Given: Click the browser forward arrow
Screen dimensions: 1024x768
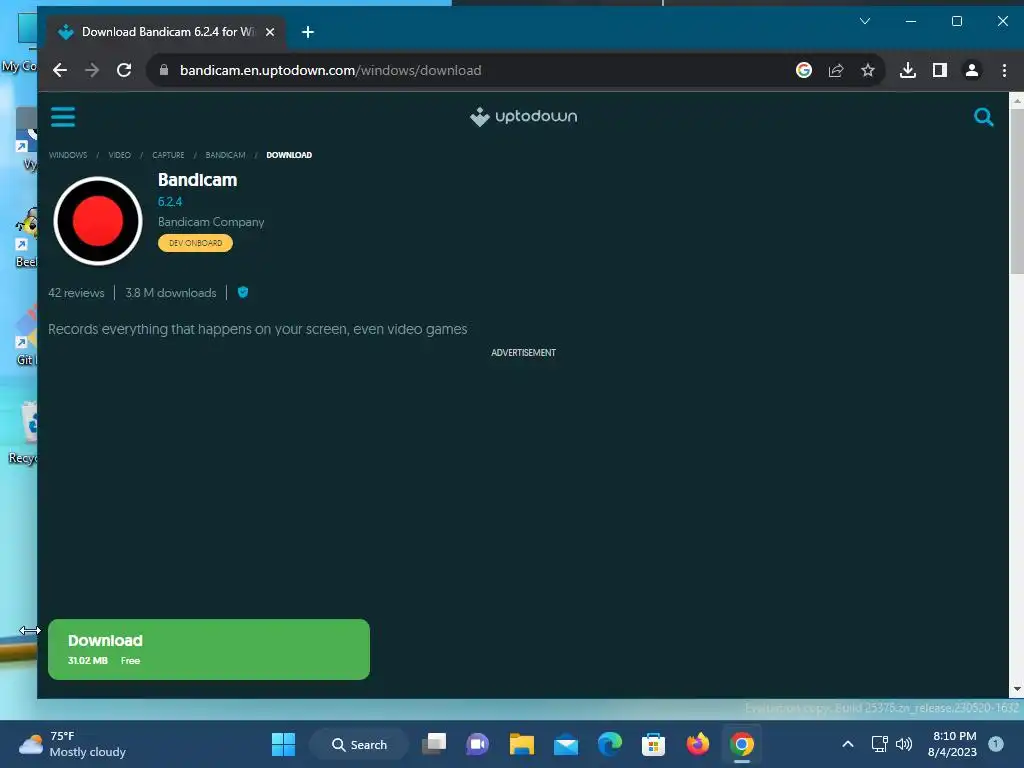Looking at the screenshot, I should coord(92,71).
